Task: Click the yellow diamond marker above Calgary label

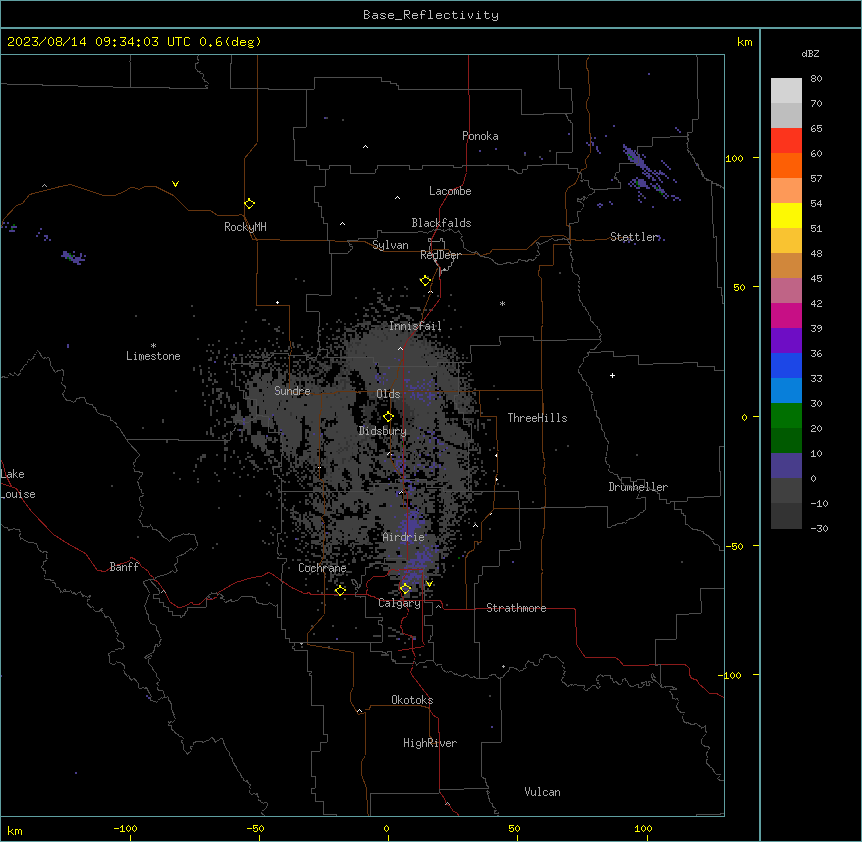Action: (x=405, y=589)
